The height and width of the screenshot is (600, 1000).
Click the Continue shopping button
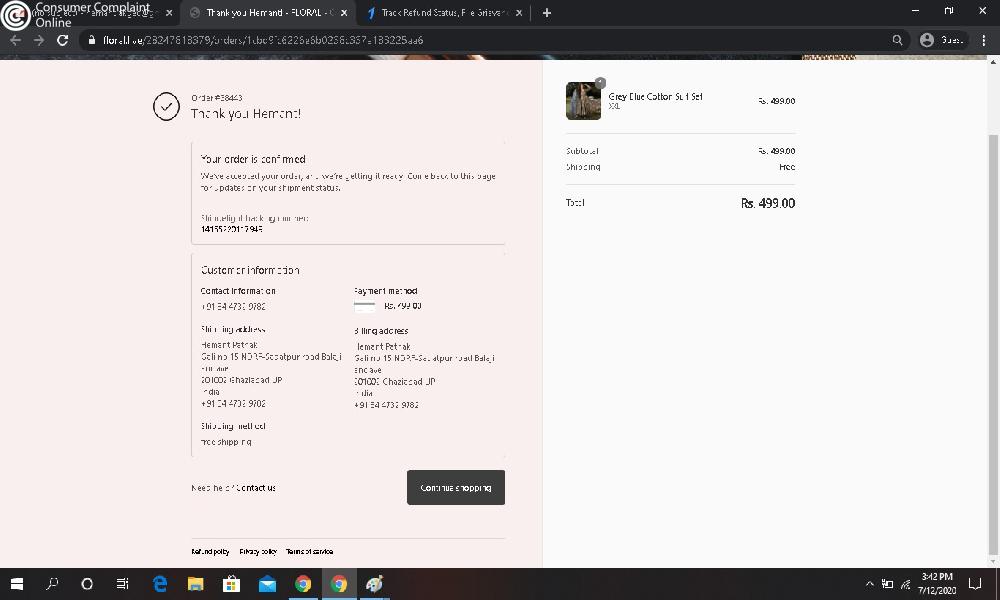pos(455,488)
